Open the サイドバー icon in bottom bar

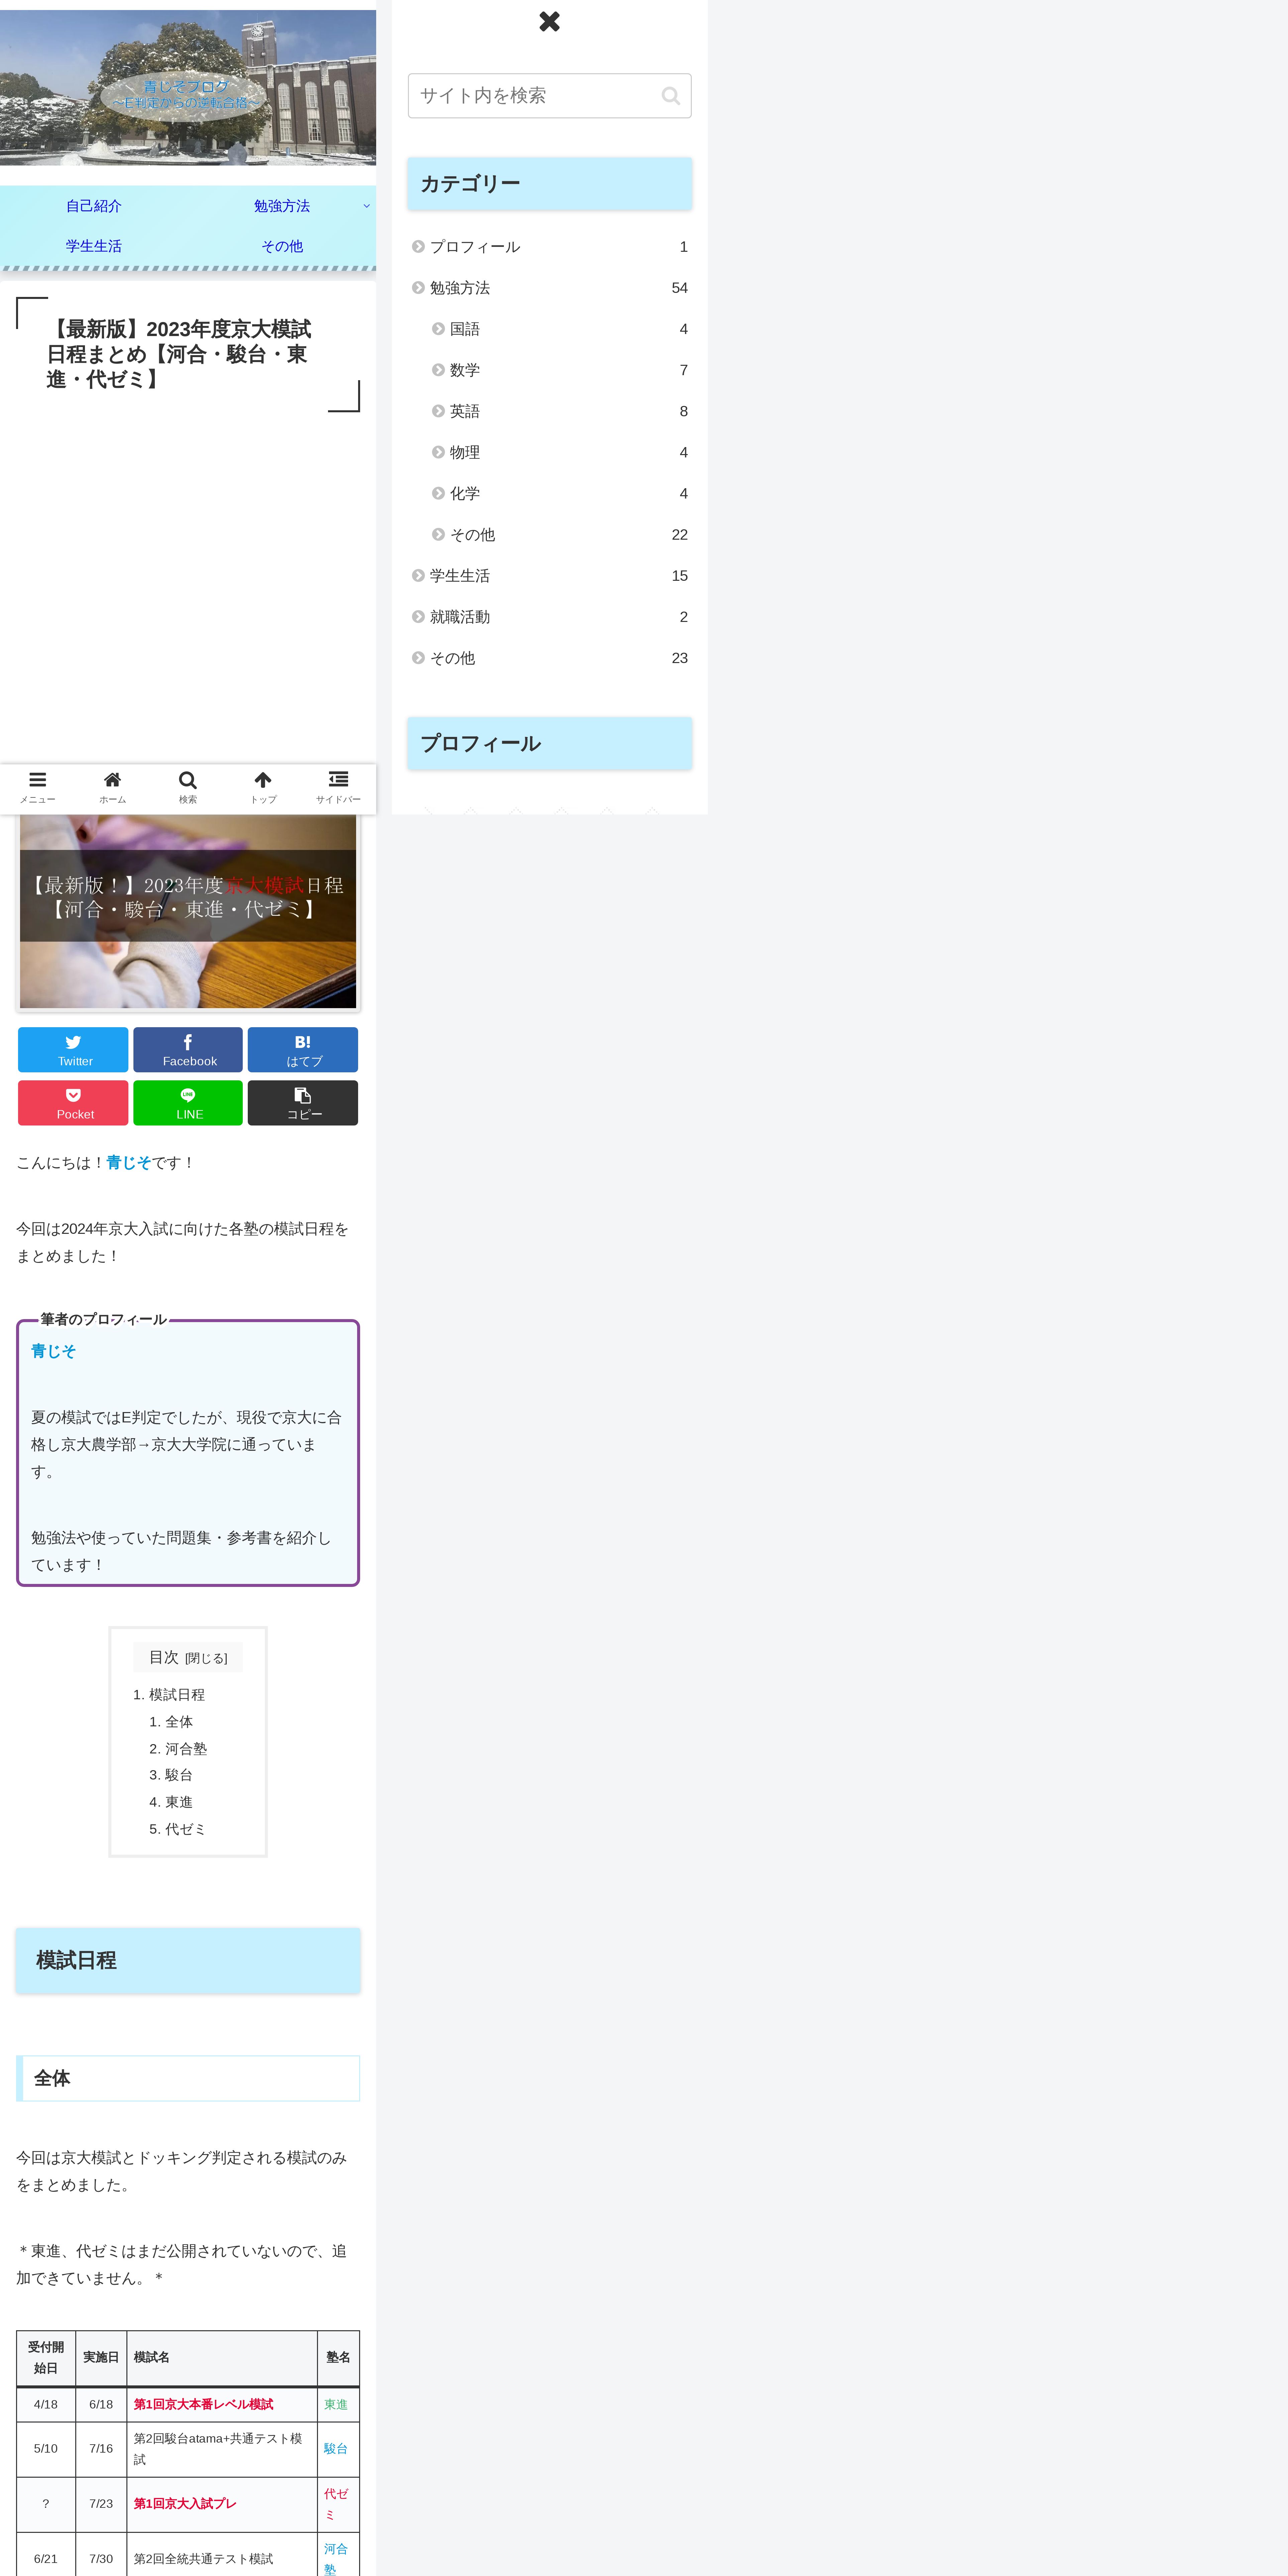338,787
